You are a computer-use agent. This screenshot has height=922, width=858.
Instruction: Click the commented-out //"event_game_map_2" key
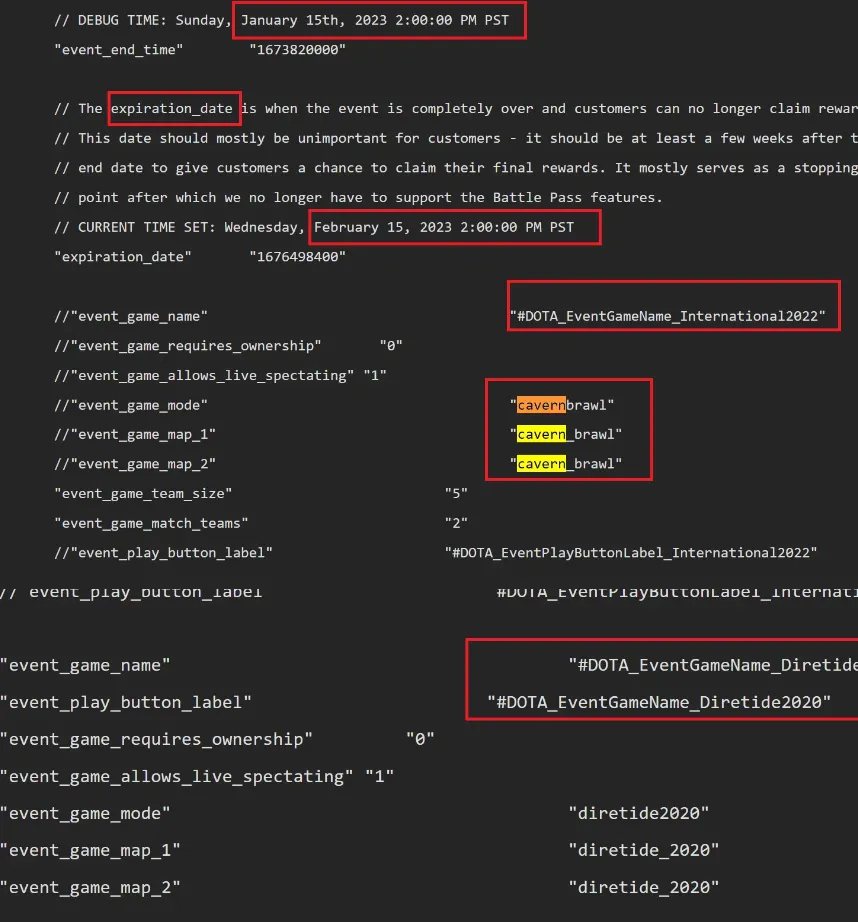tap(135, 464)
